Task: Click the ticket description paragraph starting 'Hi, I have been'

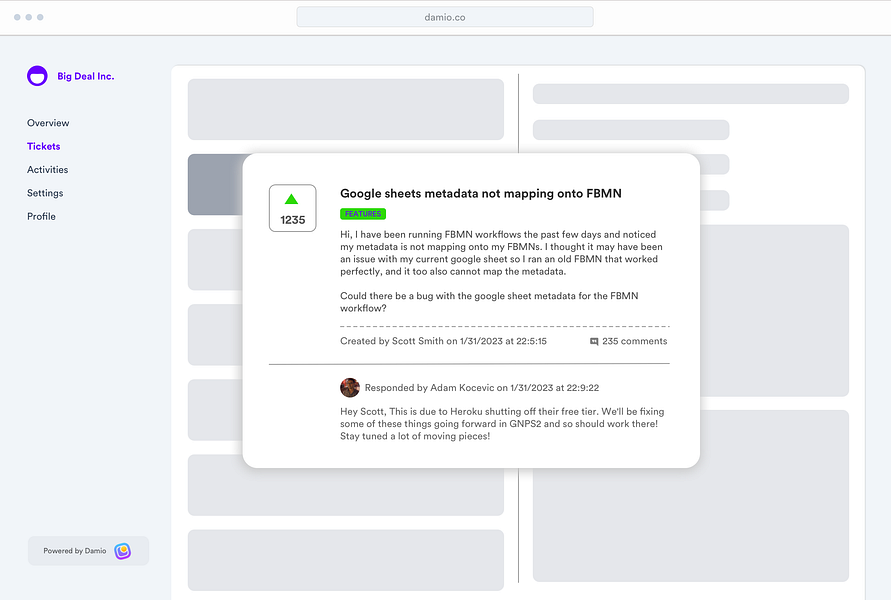Action: [501, 253]
